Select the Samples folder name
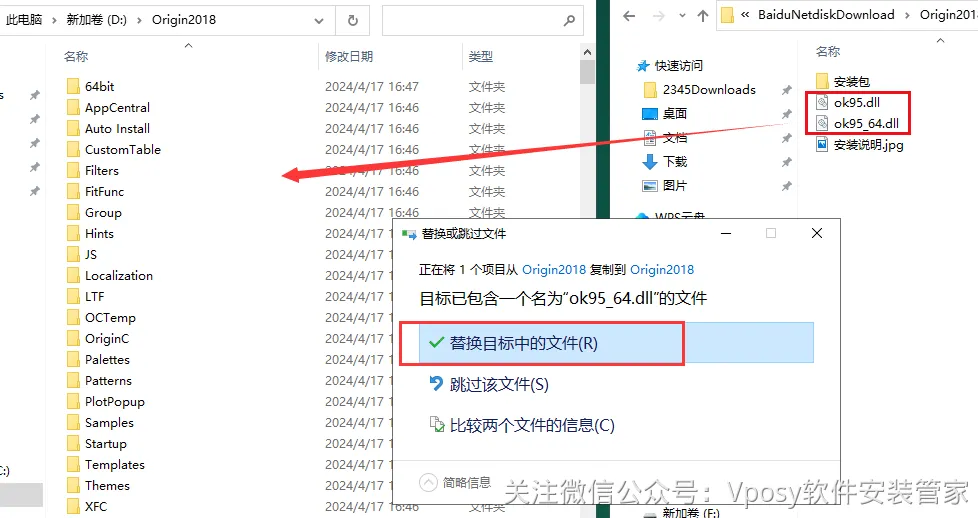The width and height of the screenshot is (978, 518). [x=109, y=423]
